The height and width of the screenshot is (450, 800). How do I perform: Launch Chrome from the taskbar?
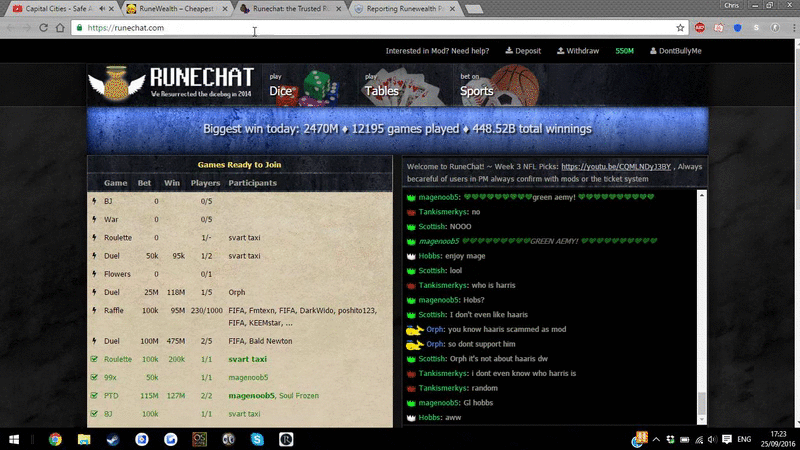[x=55, y=439]
